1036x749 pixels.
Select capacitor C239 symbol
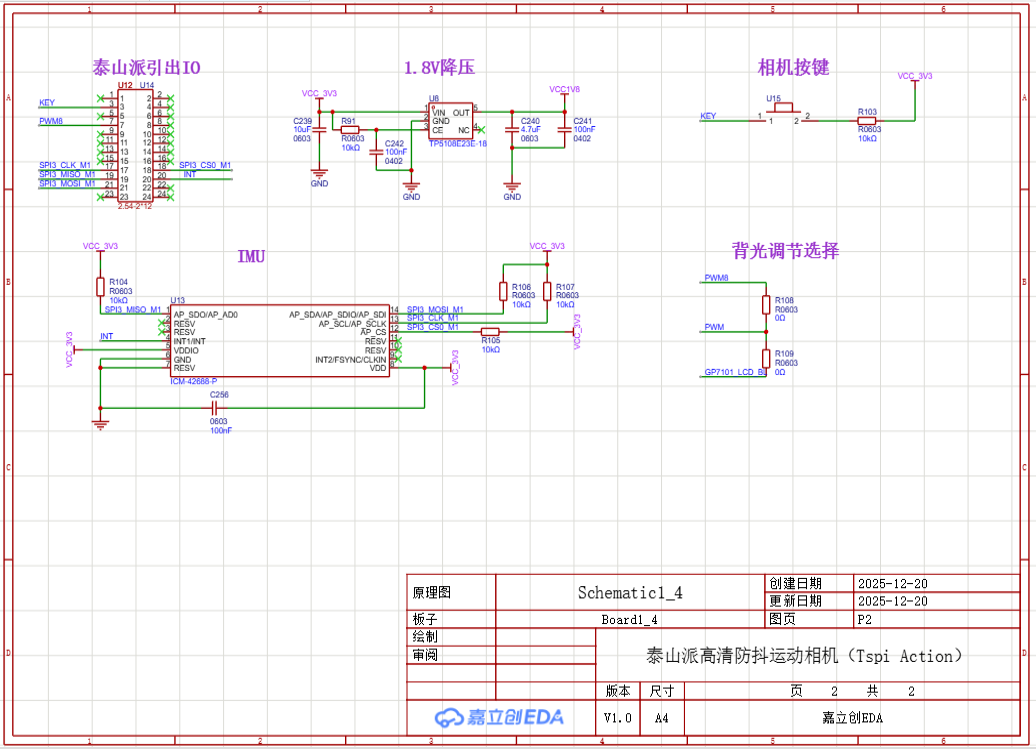[320, 129]
